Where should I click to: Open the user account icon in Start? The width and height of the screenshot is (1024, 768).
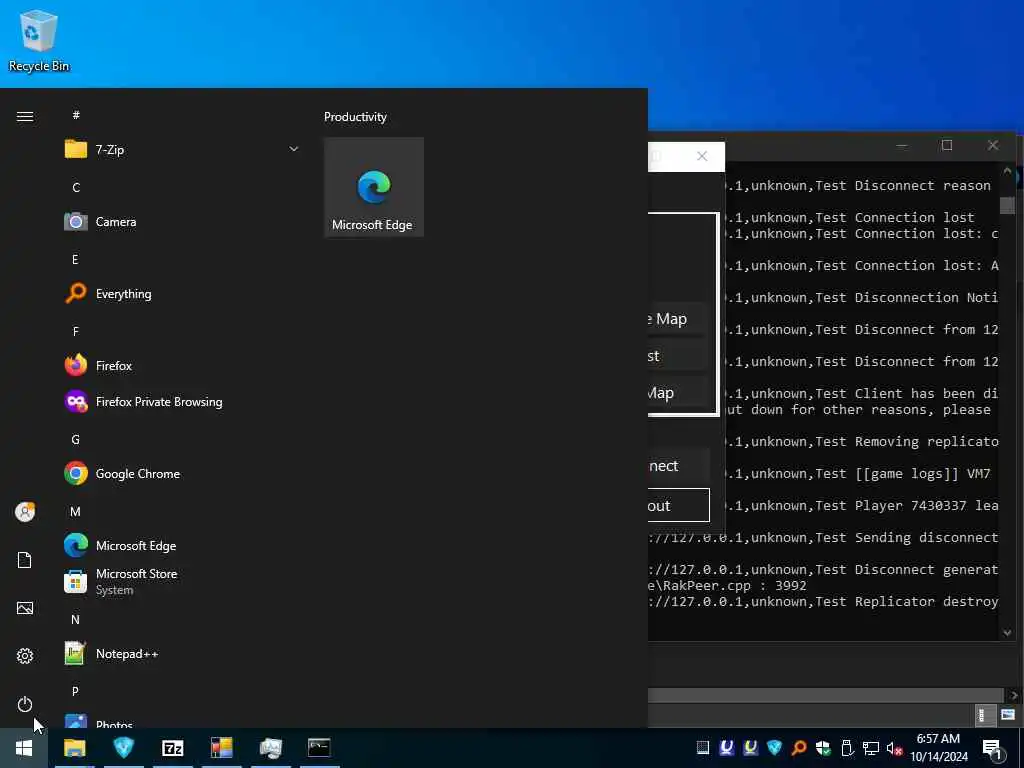tap(25, 512)
